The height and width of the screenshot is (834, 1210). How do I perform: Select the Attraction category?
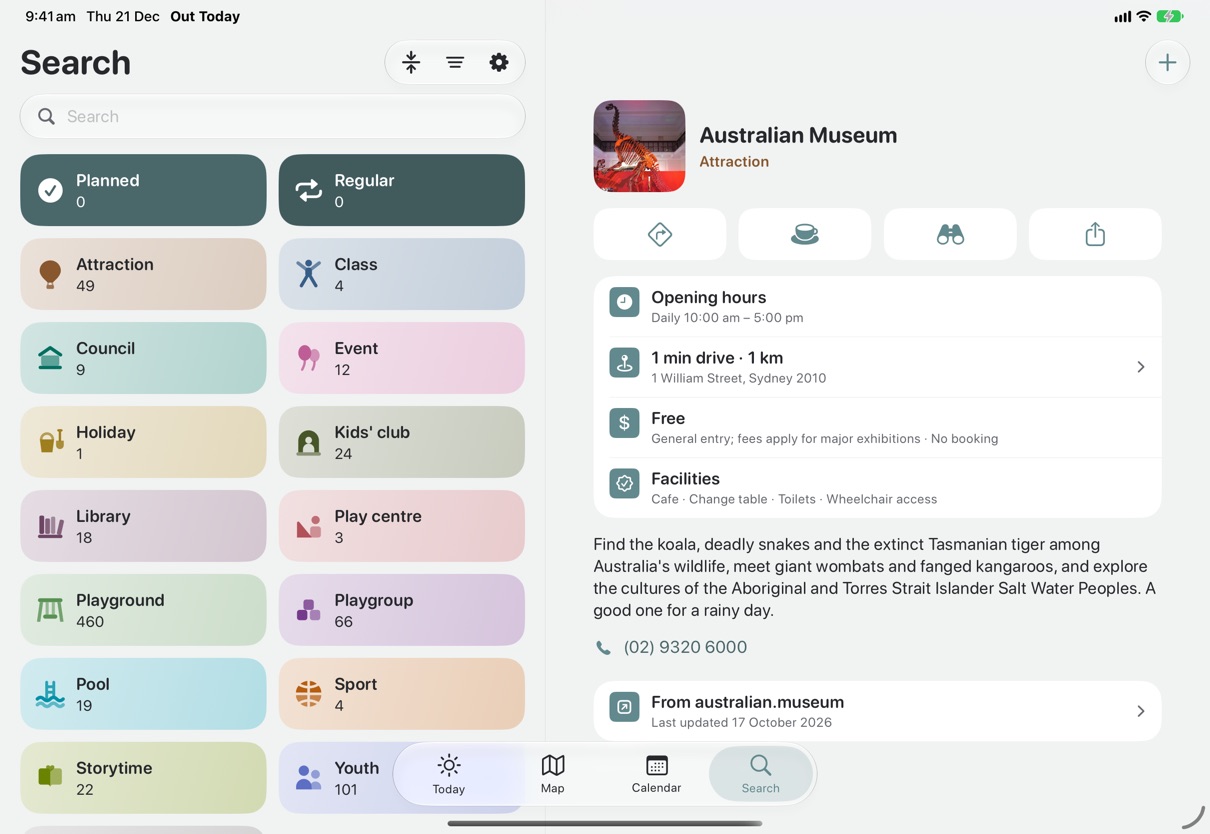tap(143, 274)
